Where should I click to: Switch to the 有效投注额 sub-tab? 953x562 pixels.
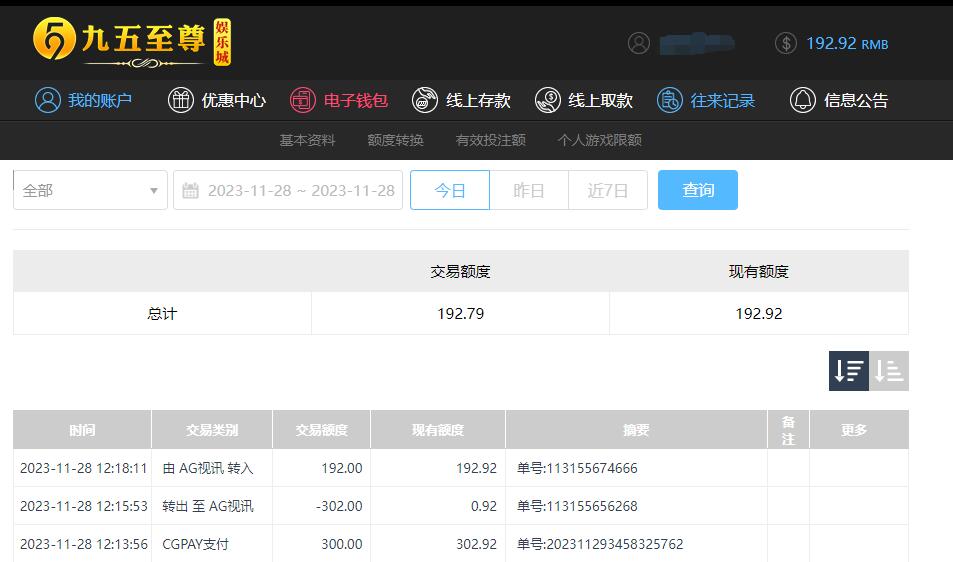(x=490, y=140)
